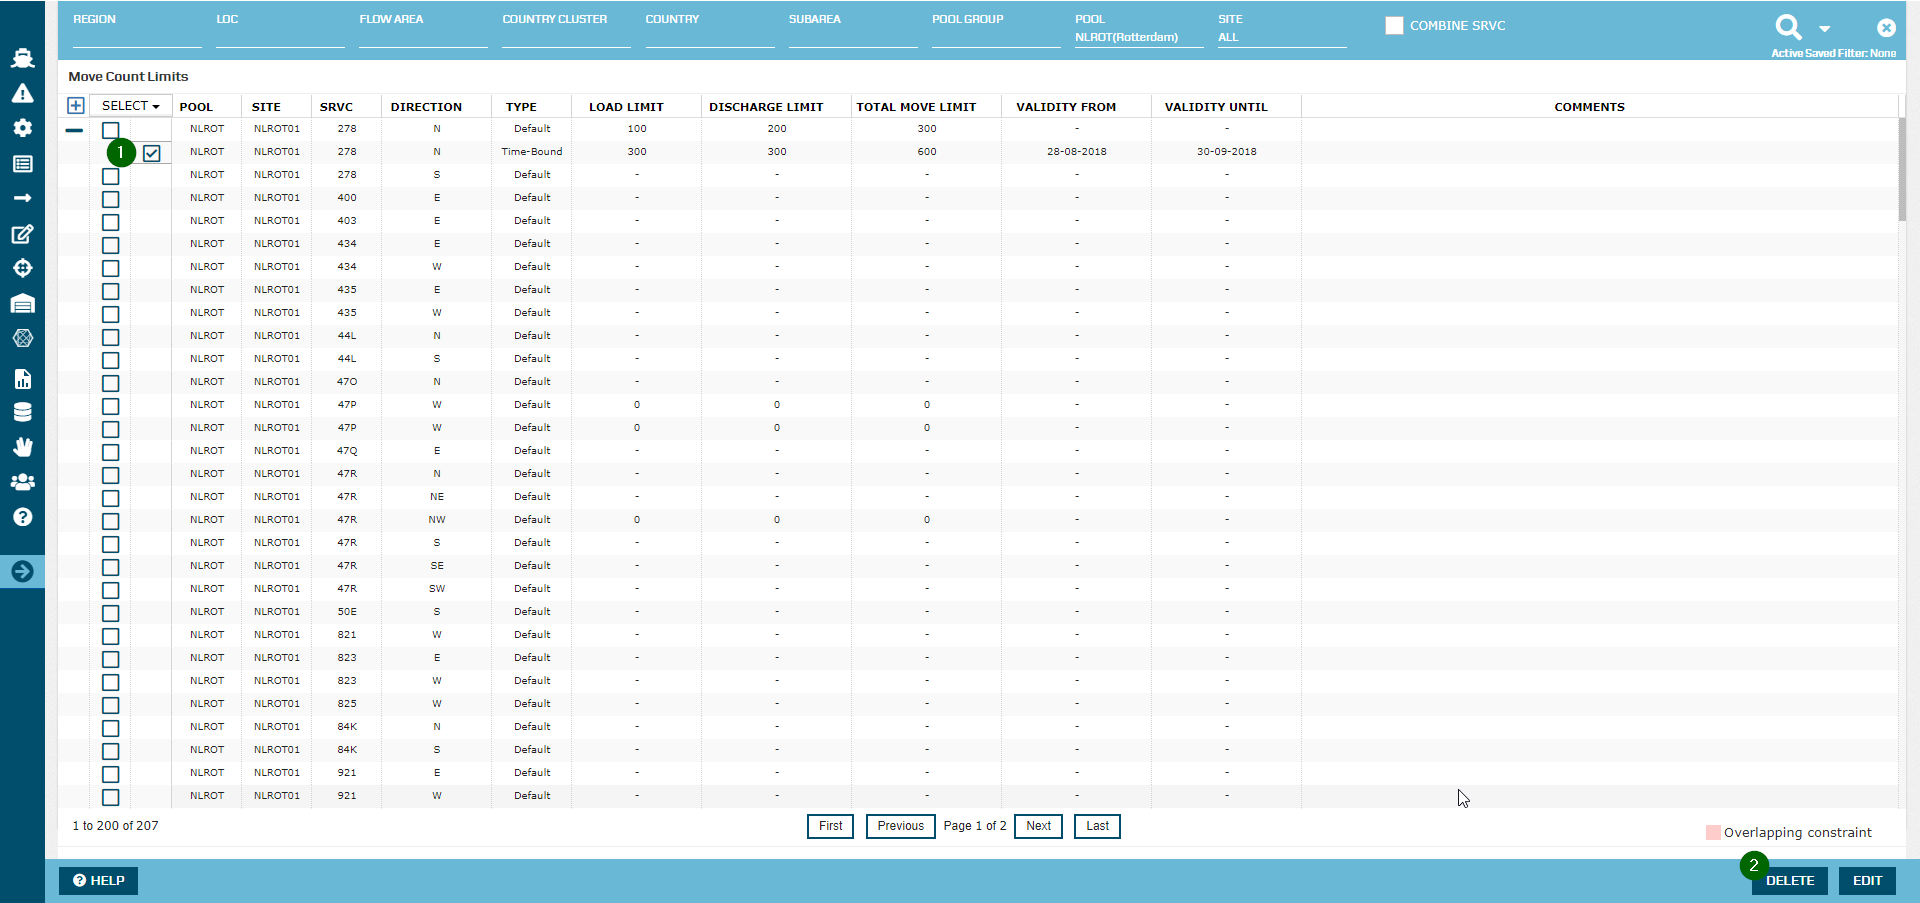Open the SELECT dropdown in table header
The width and height of the screenshot is (1920, 903).
point(130,106)
